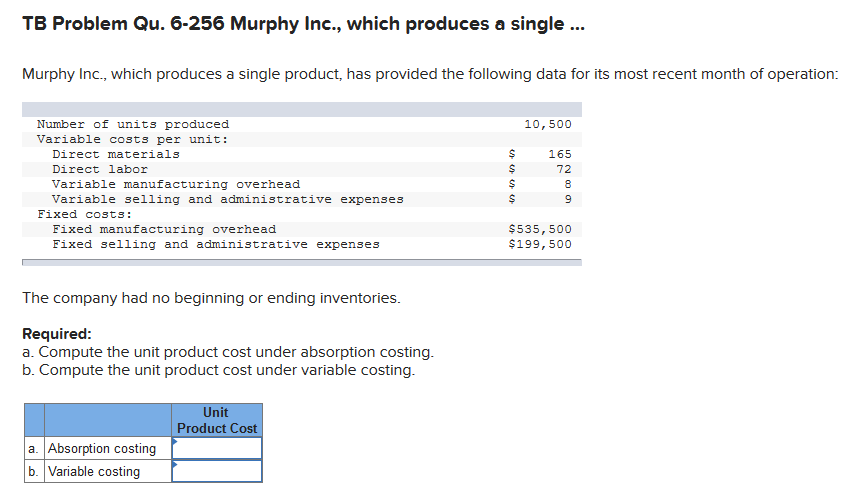Click the 'Fixed costs:' heading
This screenshot has height=487, width=859.
pos(84,214)
